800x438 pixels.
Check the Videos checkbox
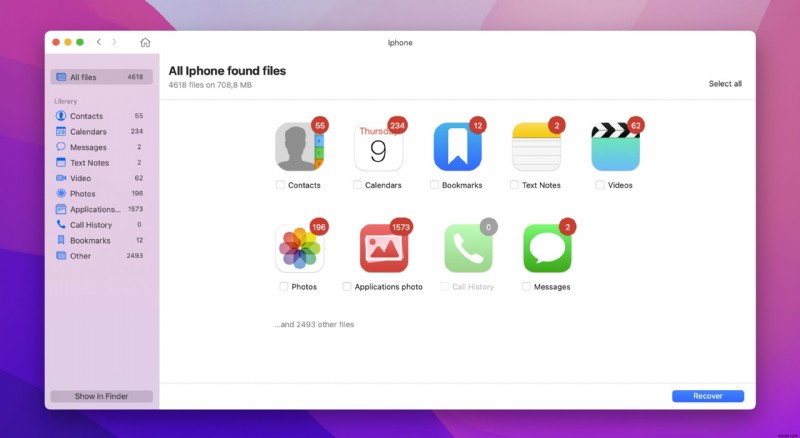(x=600, y=185)
